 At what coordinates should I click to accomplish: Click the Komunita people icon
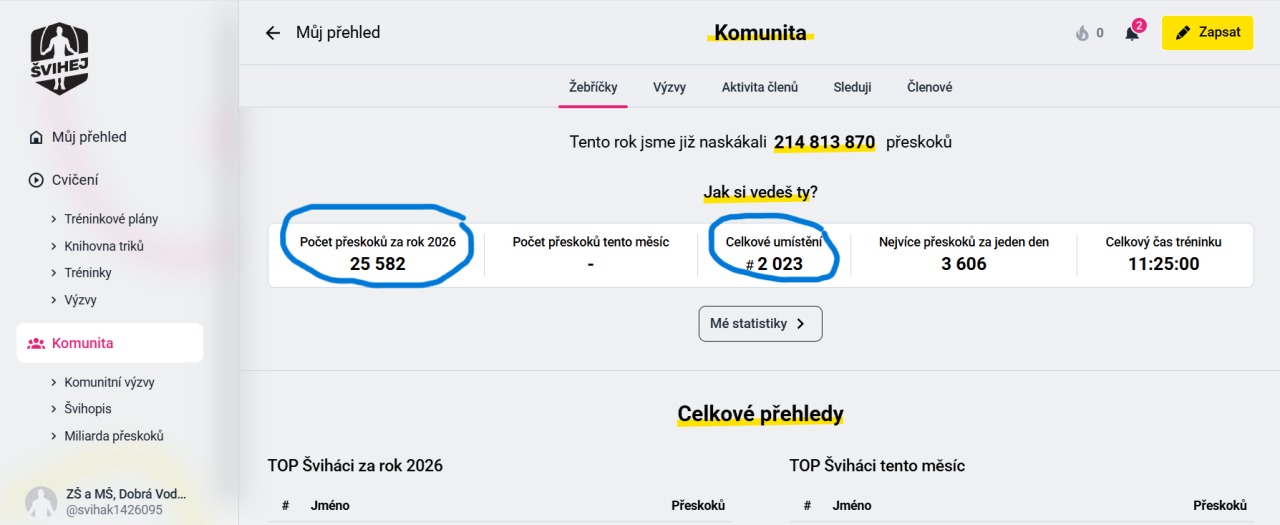[x=36, y=343]
